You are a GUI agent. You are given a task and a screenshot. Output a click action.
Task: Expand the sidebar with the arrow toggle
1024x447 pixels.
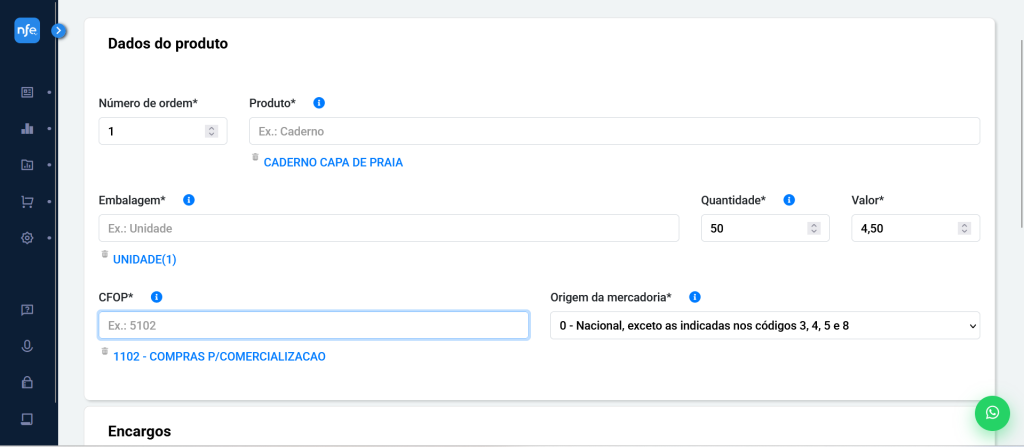coord(59,31)
